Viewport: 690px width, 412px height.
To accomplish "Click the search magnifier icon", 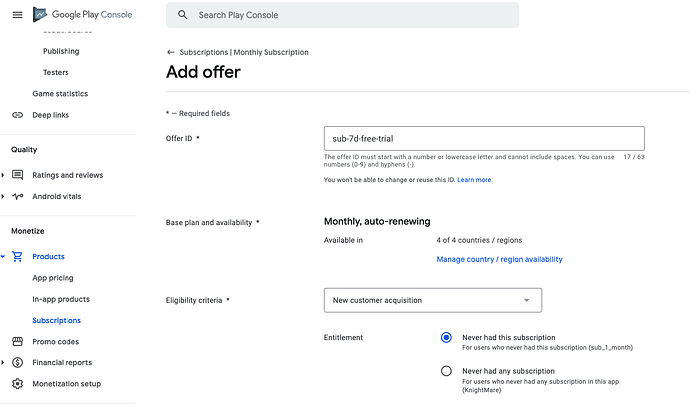I will pos(183,15).
